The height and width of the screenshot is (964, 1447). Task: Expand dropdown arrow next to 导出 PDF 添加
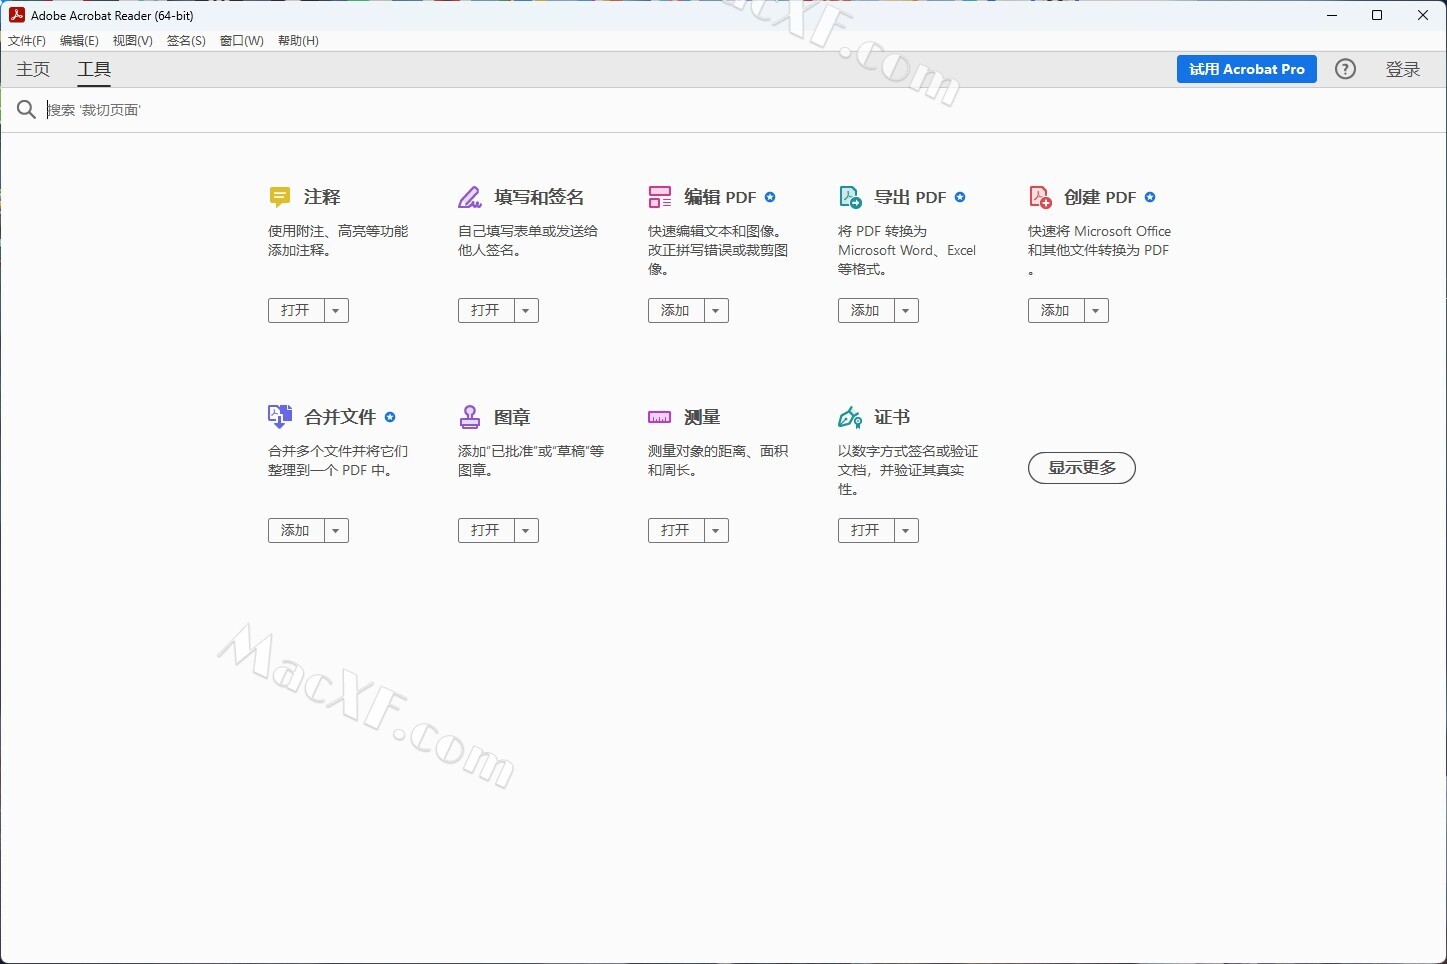[x=906, y=311]
